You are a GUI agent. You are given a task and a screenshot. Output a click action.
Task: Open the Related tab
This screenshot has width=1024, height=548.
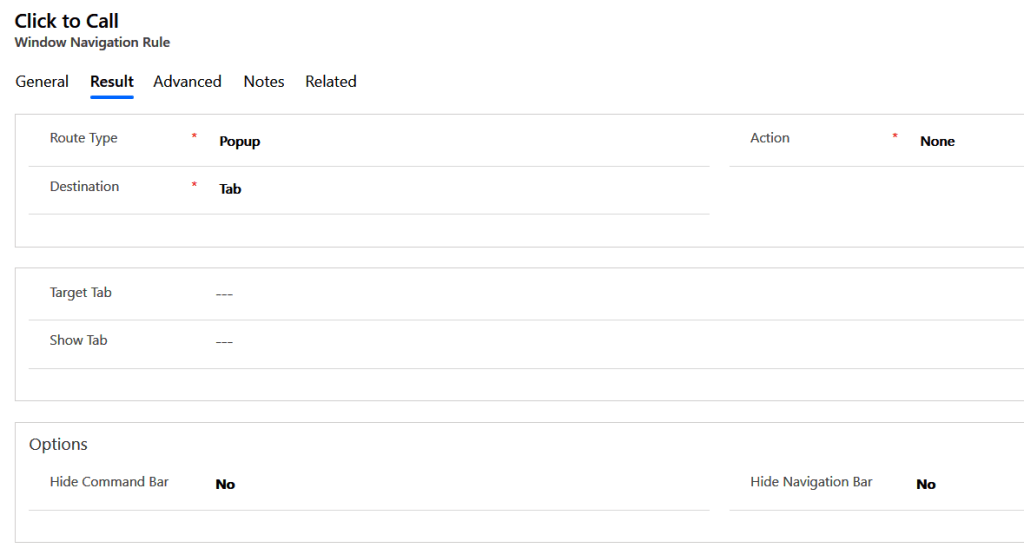click(x=331, y=82)
